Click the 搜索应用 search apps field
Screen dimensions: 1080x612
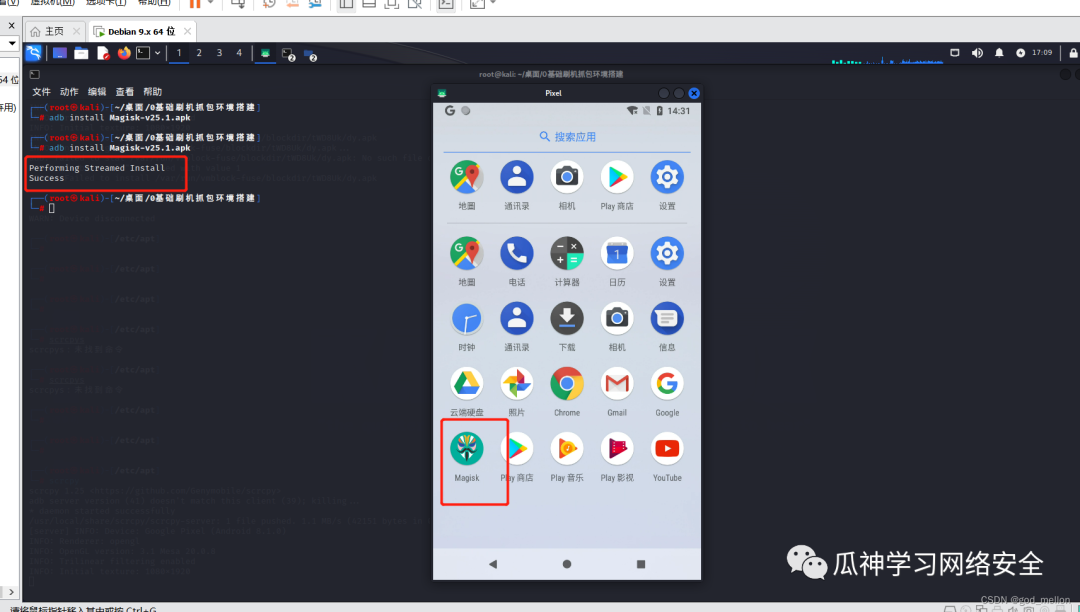(x=567, y=137)
